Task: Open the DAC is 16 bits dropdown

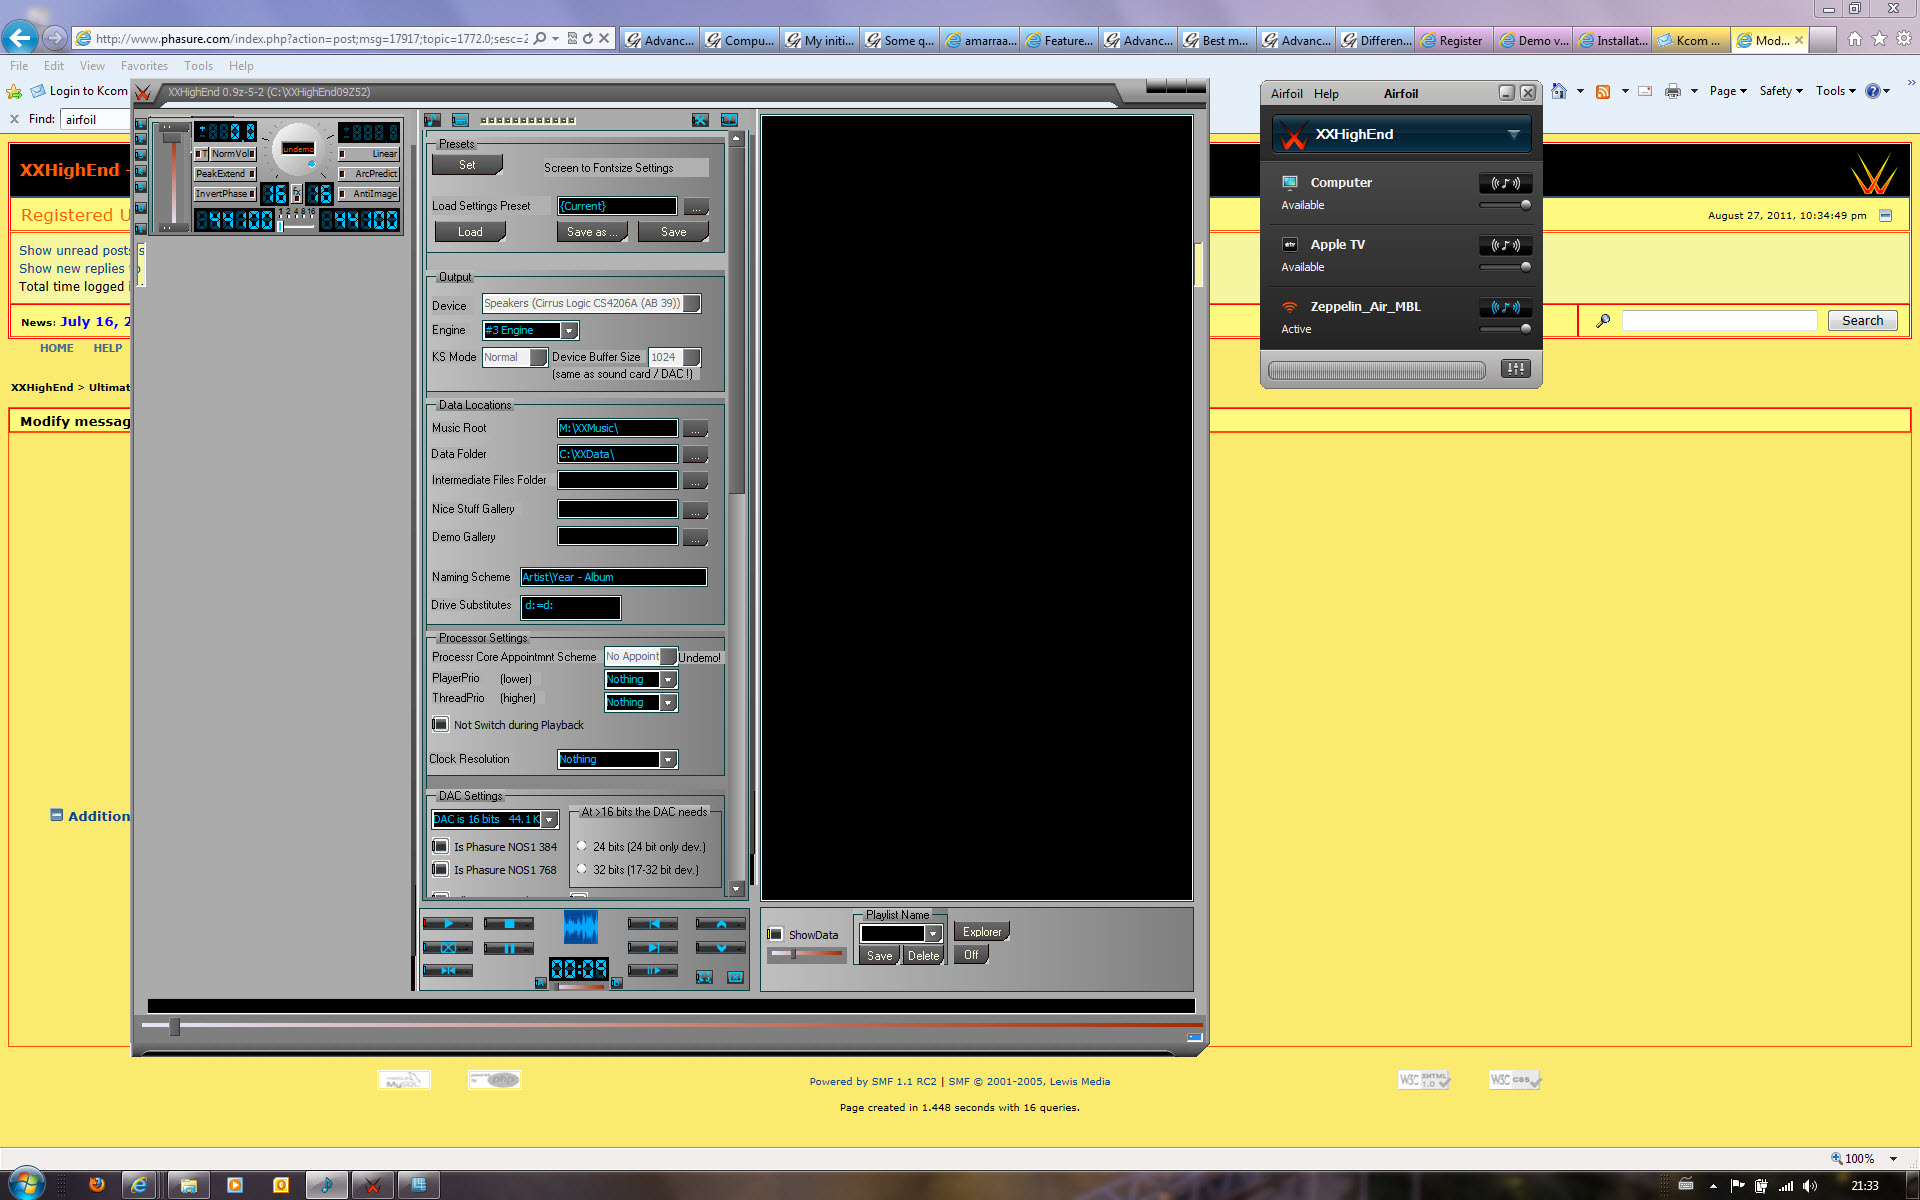Action: pos(549,820)
